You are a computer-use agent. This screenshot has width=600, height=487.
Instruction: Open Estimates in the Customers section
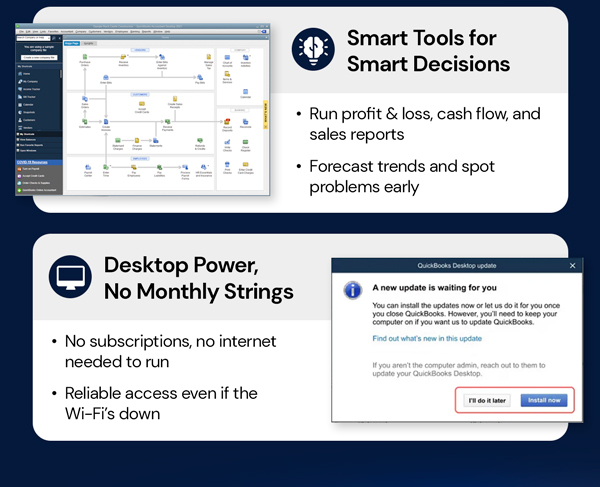pos(85,123)
